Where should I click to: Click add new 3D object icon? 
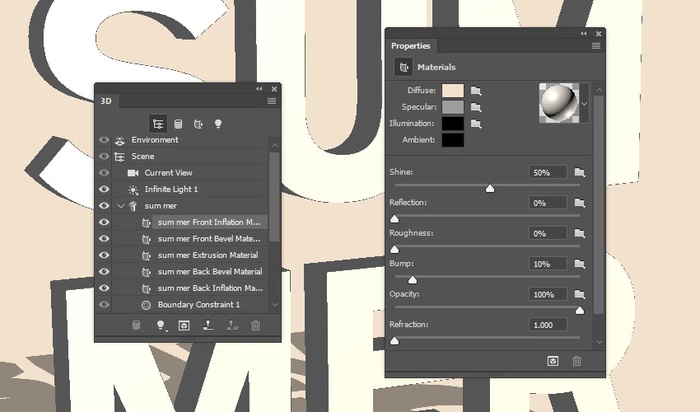click(x=136, y=325)
